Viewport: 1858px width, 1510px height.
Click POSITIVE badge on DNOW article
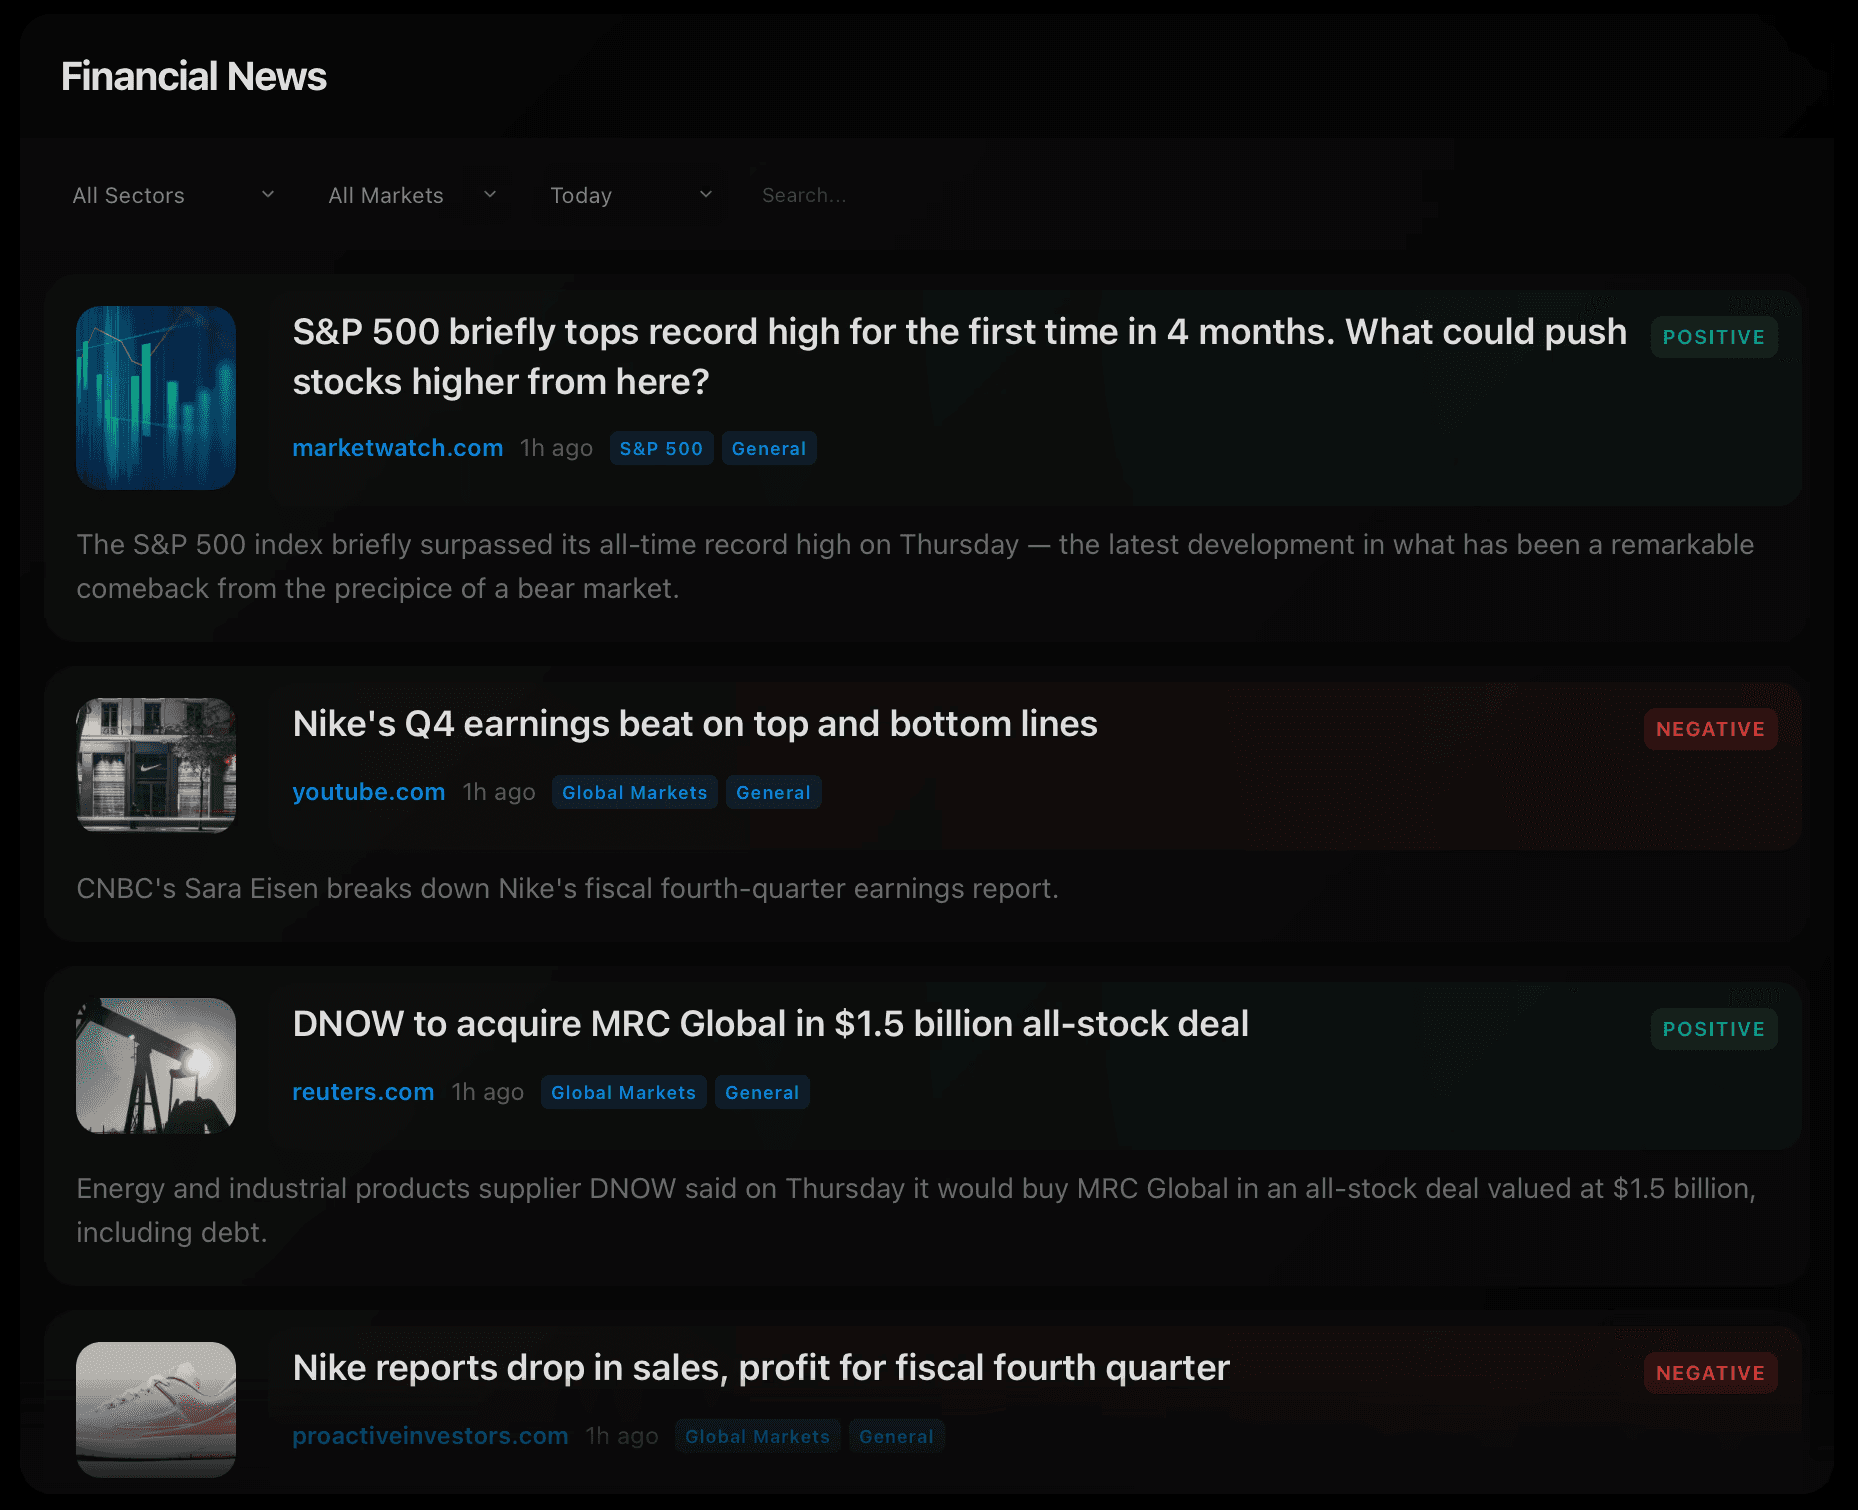(x=1714, y=1029)
